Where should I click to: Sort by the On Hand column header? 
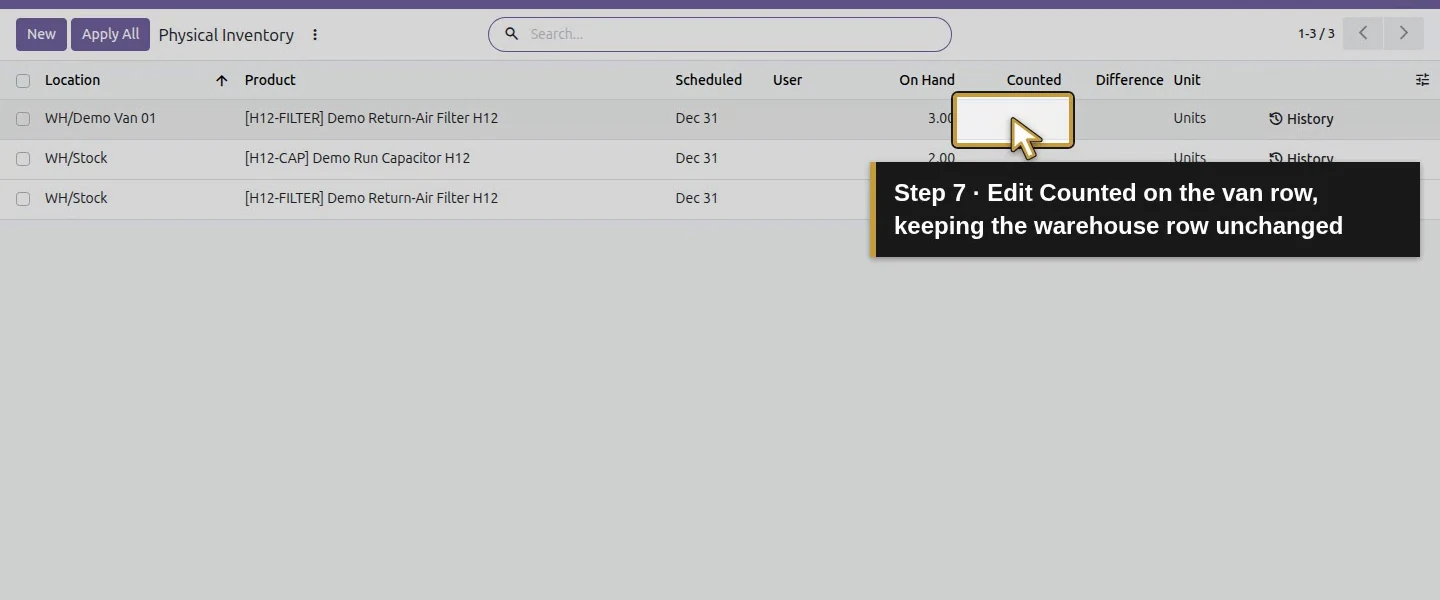927,80
